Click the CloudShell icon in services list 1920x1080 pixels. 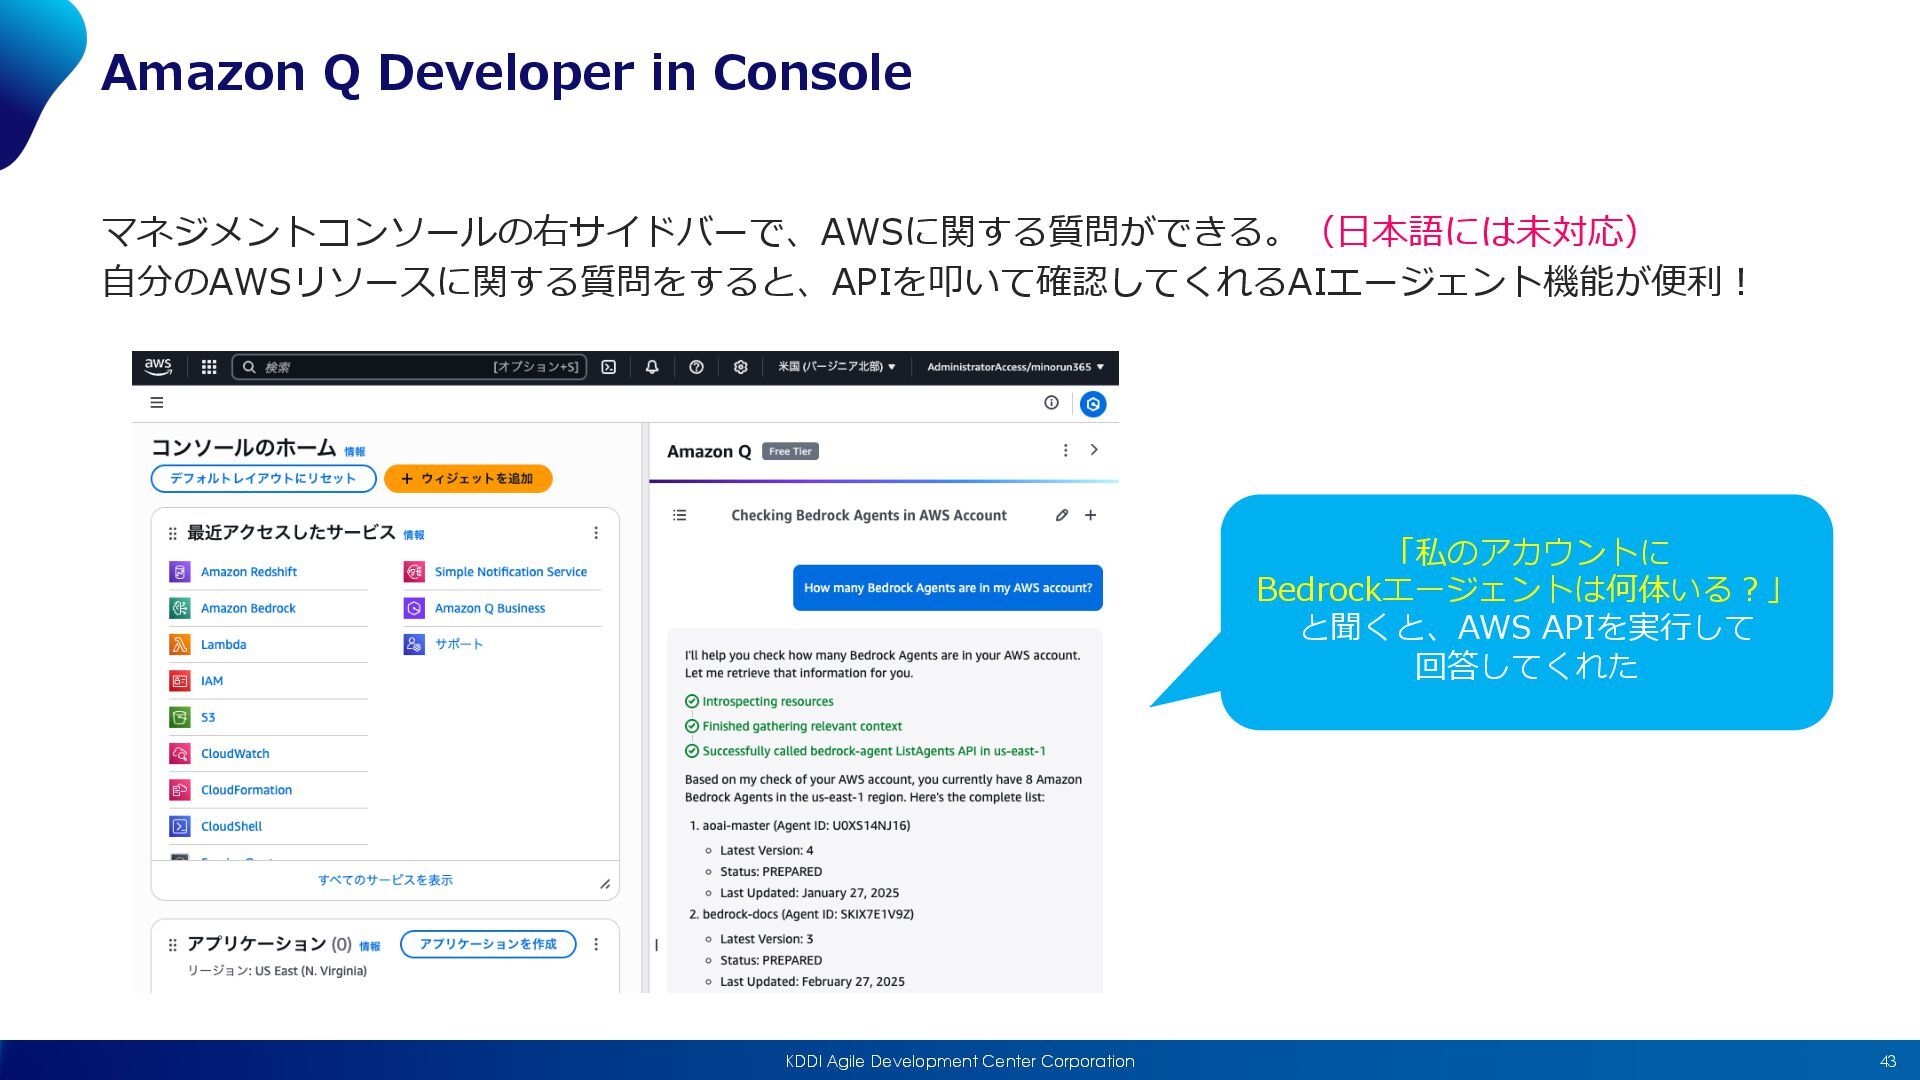pos(180,826)
